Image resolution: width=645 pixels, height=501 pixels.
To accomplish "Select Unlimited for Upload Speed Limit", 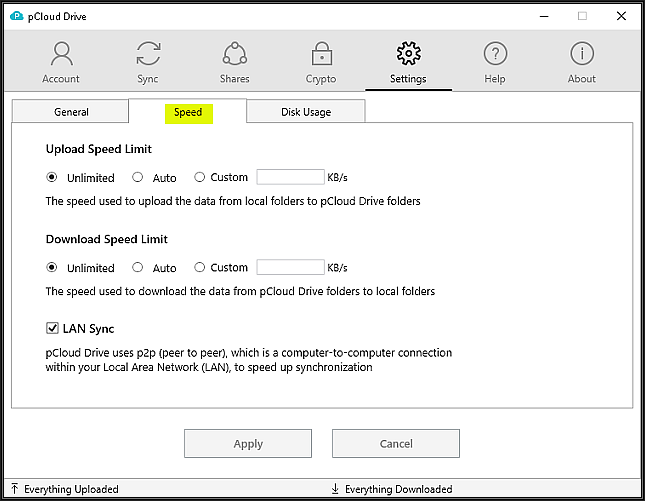I will pyautogui.click(x=51, y=177).
